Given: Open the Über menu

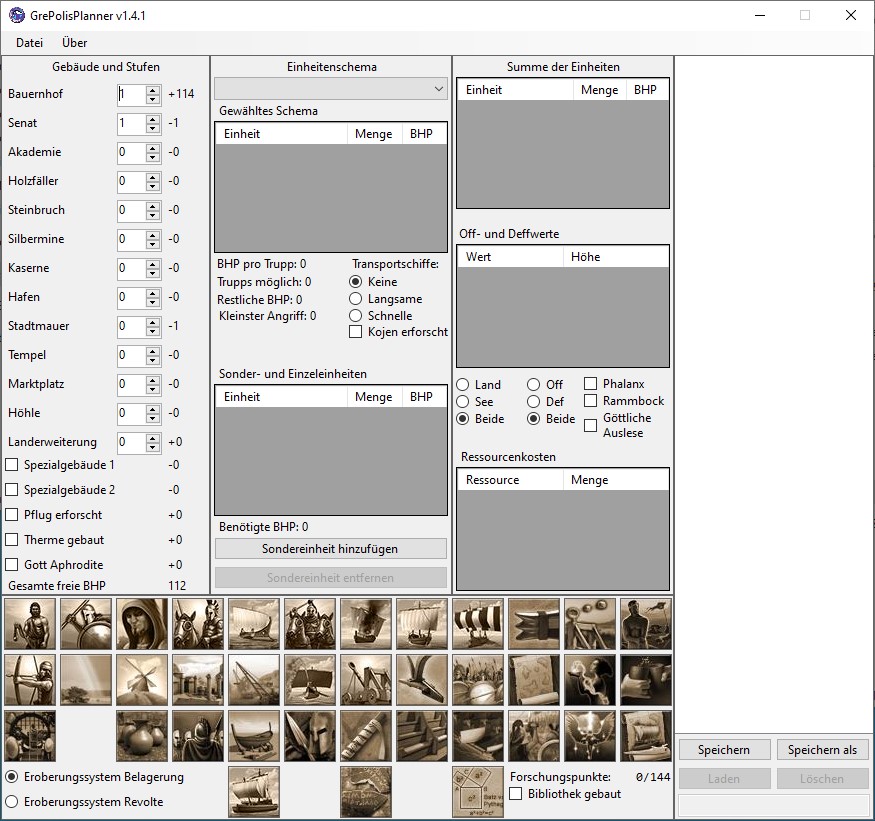Looking at the screenshot, I should click(74, 43).
